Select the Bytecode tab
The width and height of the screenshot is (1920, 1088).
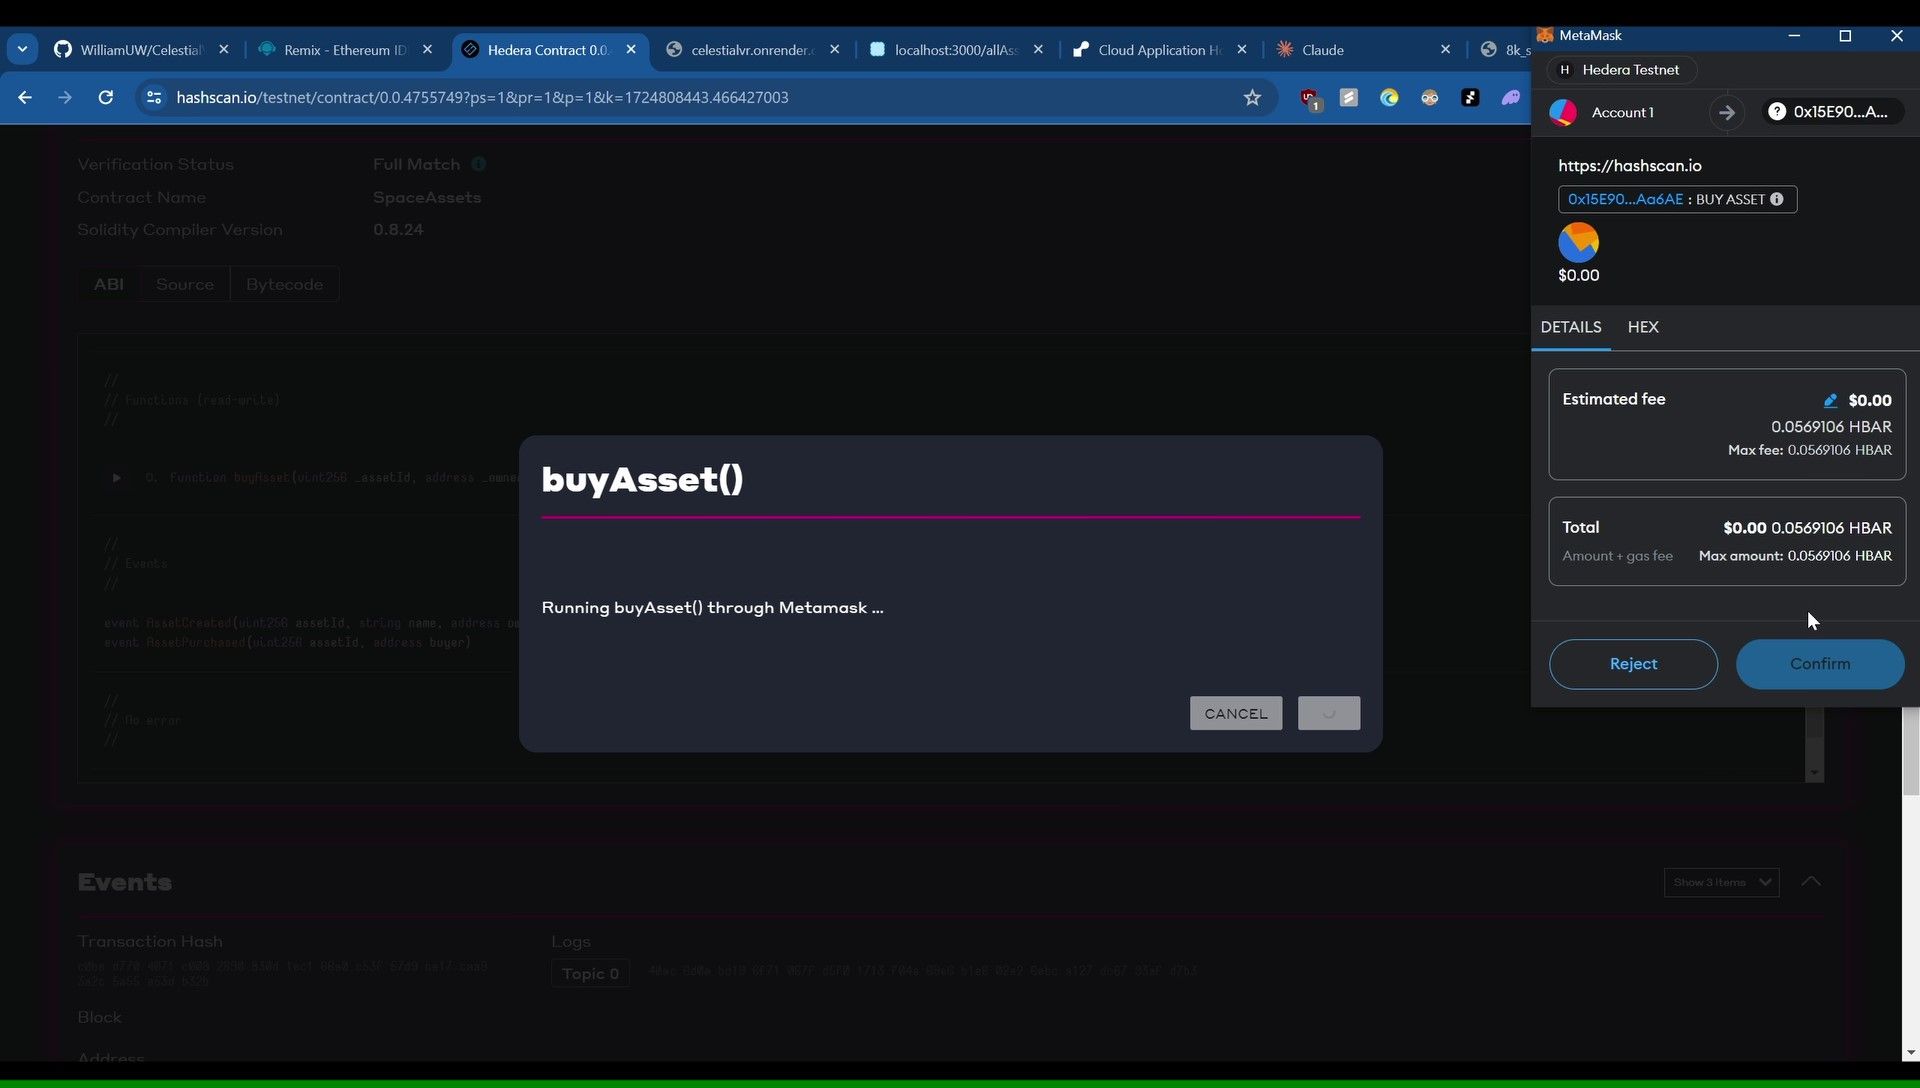[284, 284]
